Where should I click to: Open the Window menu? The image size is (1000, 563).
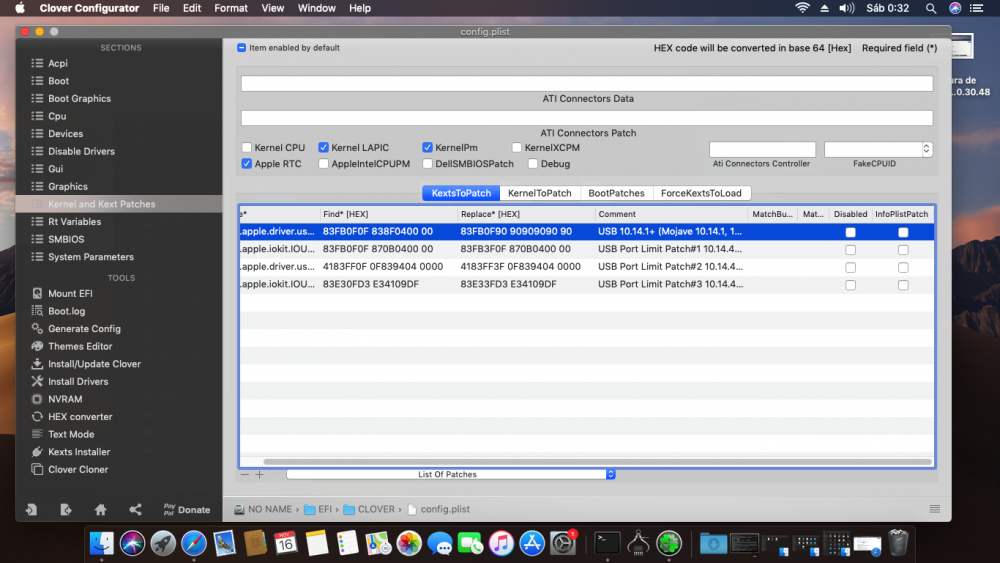[x=316, y=8]
